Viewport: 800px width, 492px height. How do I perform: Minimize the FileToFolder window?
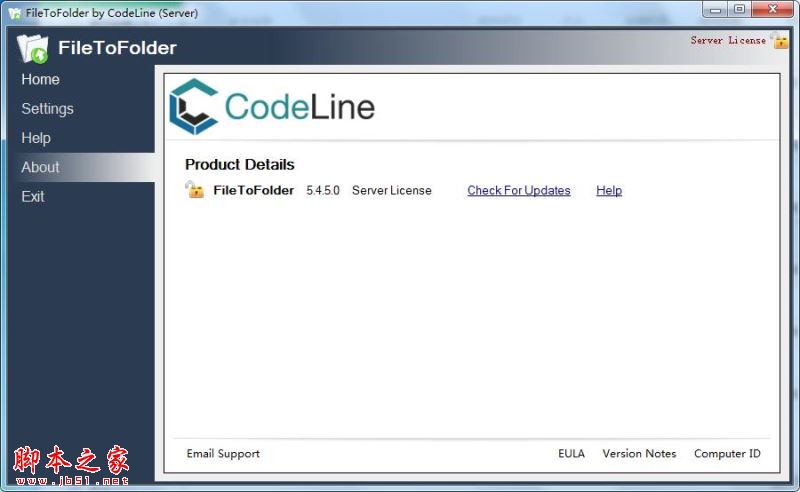click(x=715, y=9)
